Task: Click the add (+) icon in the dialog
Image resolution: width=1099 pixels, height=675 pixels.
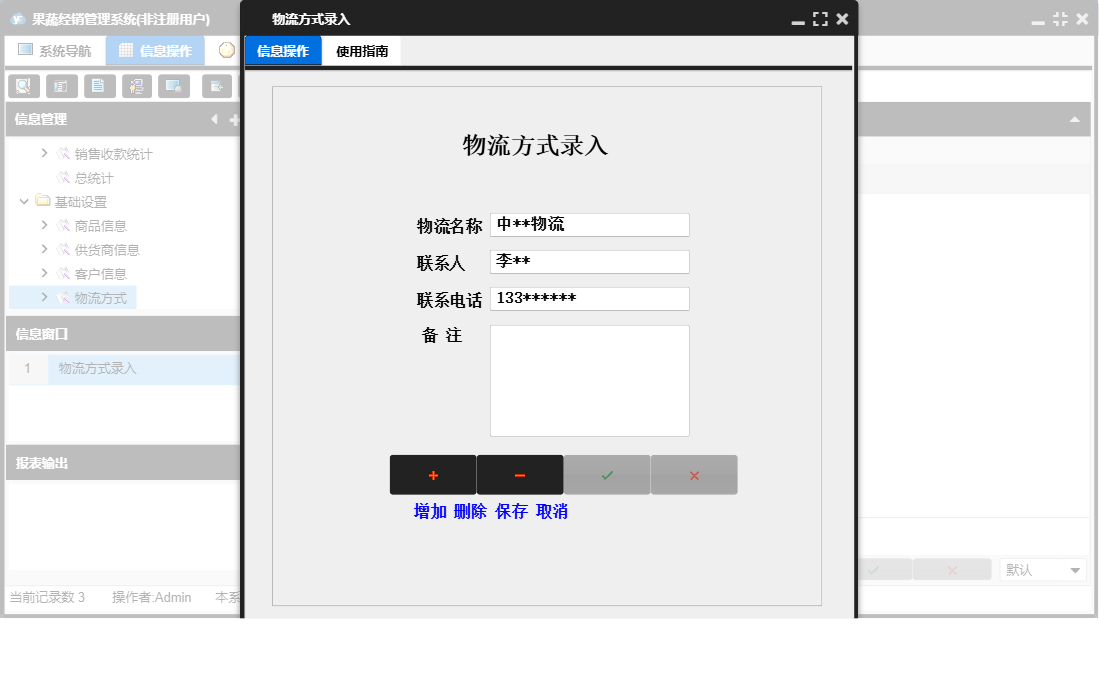Action: coord(433,474)
